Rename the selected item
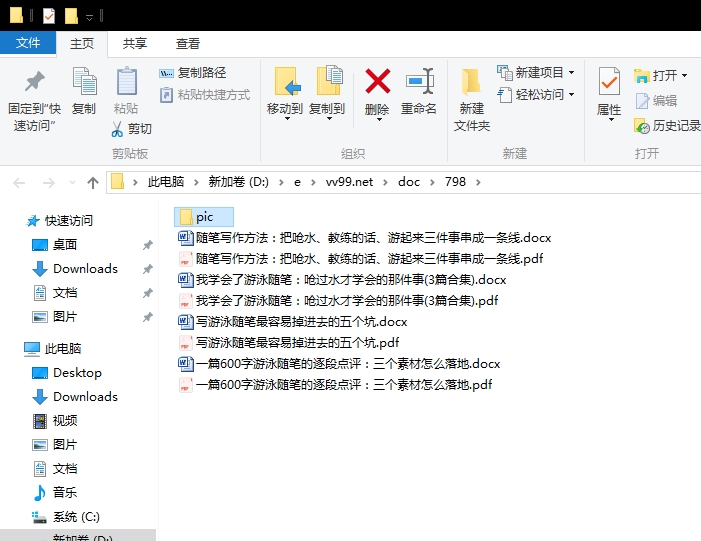 click(419, 92)
